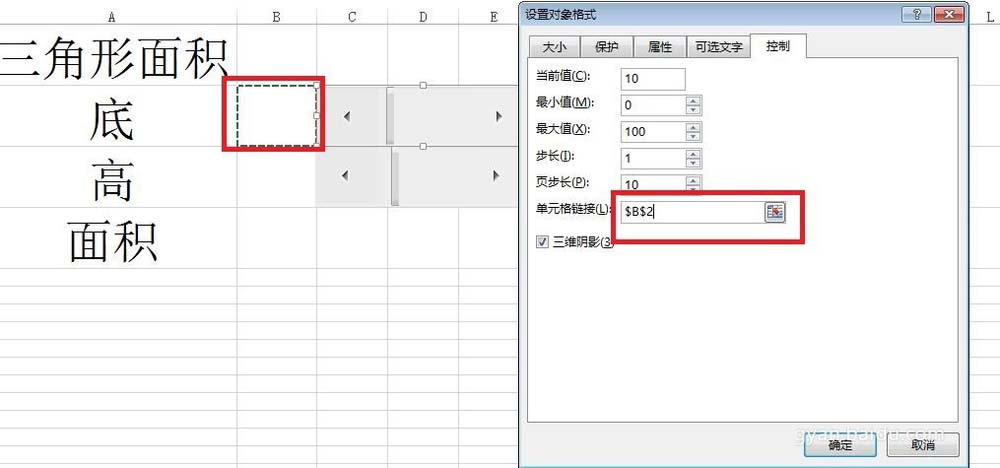Select column C header
Viewport: 1000px width, 468px height.
coord(352,17)
